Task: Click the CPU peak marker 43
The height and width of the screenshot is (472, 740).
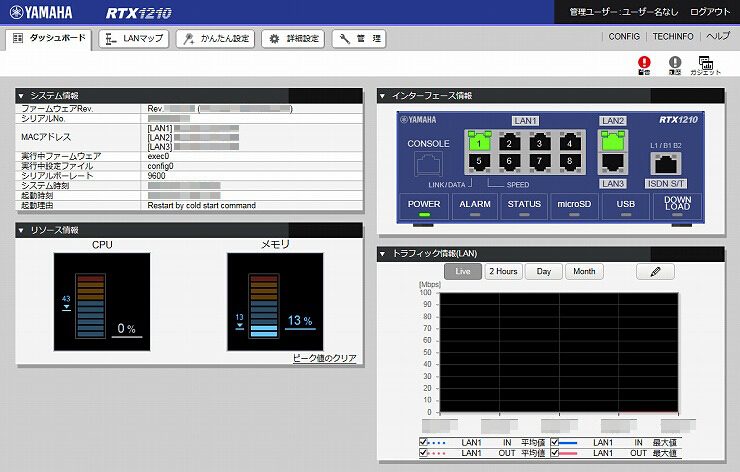Action: 66,302
